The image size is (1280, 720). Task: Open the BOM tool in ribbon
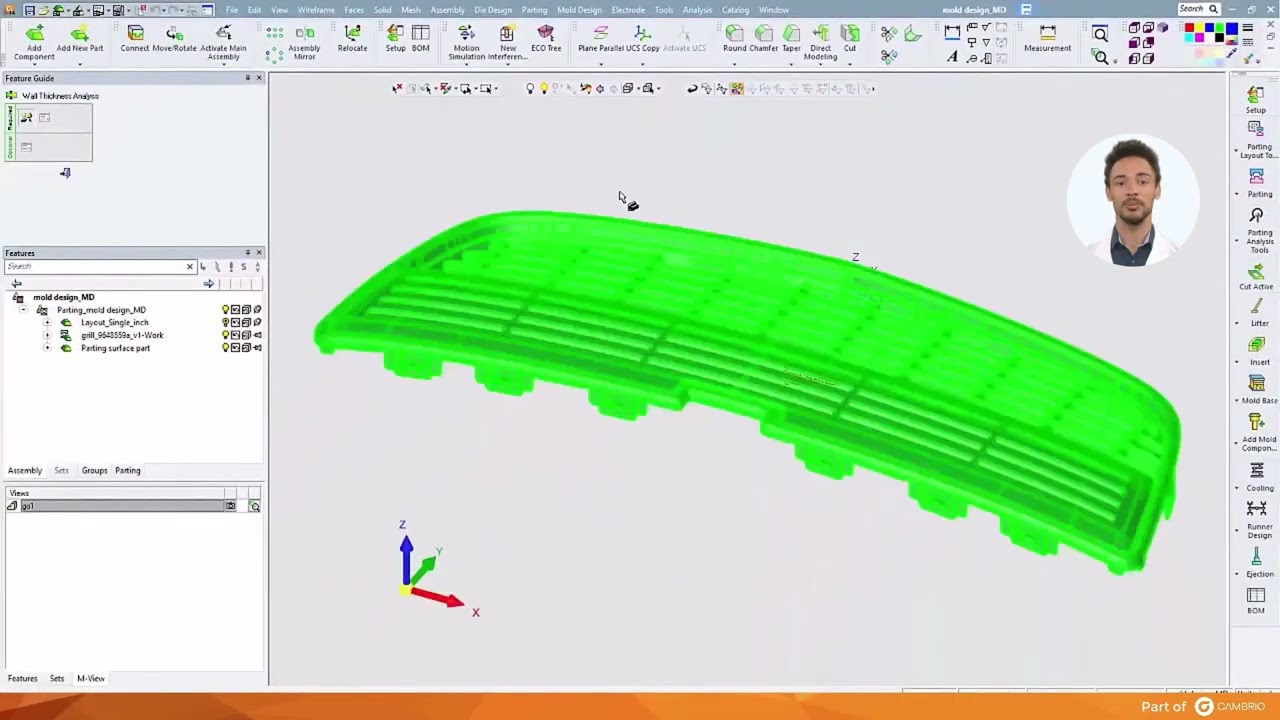pyautogui.click(x=421, y=39)
